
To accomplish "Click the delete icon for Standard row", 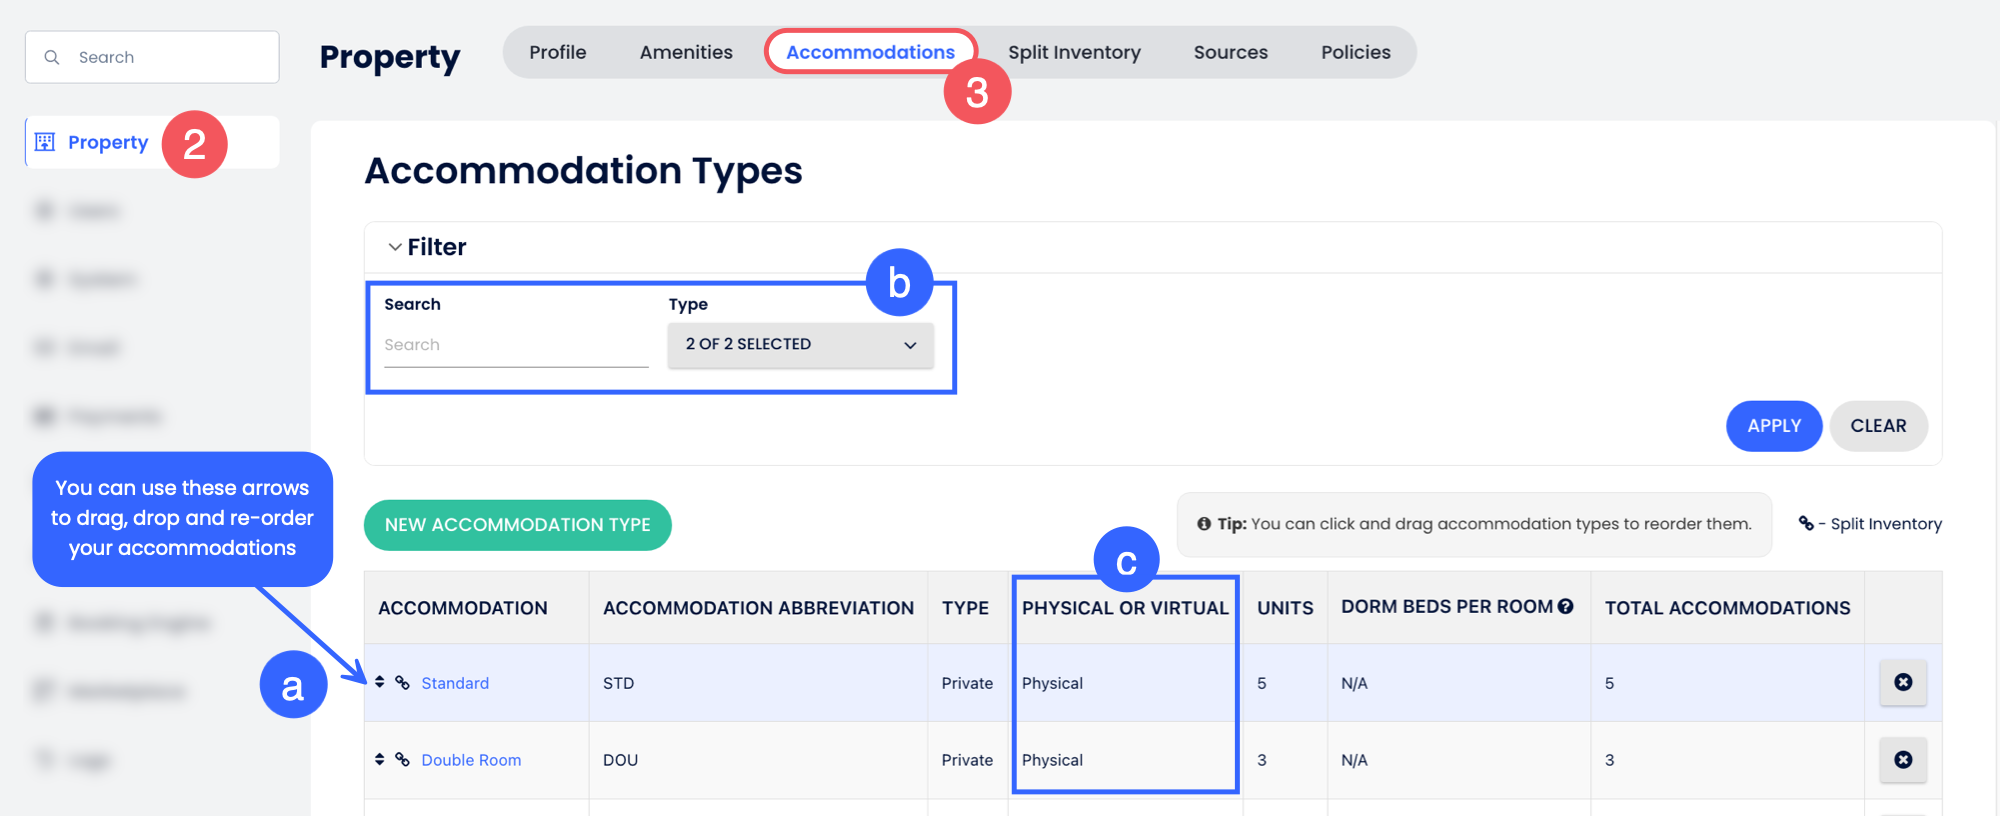I will point(1902,682).
